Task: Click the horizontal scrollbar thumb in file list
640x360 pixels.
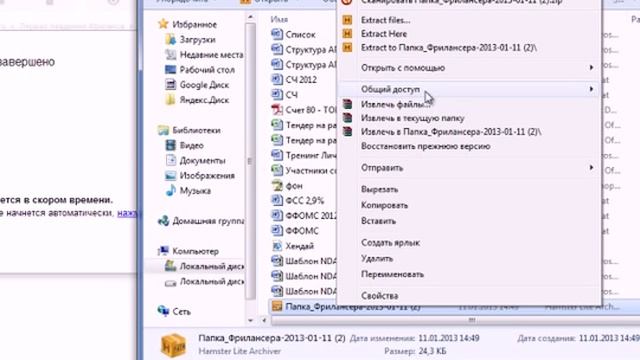Action: click(x=455, y=320)
